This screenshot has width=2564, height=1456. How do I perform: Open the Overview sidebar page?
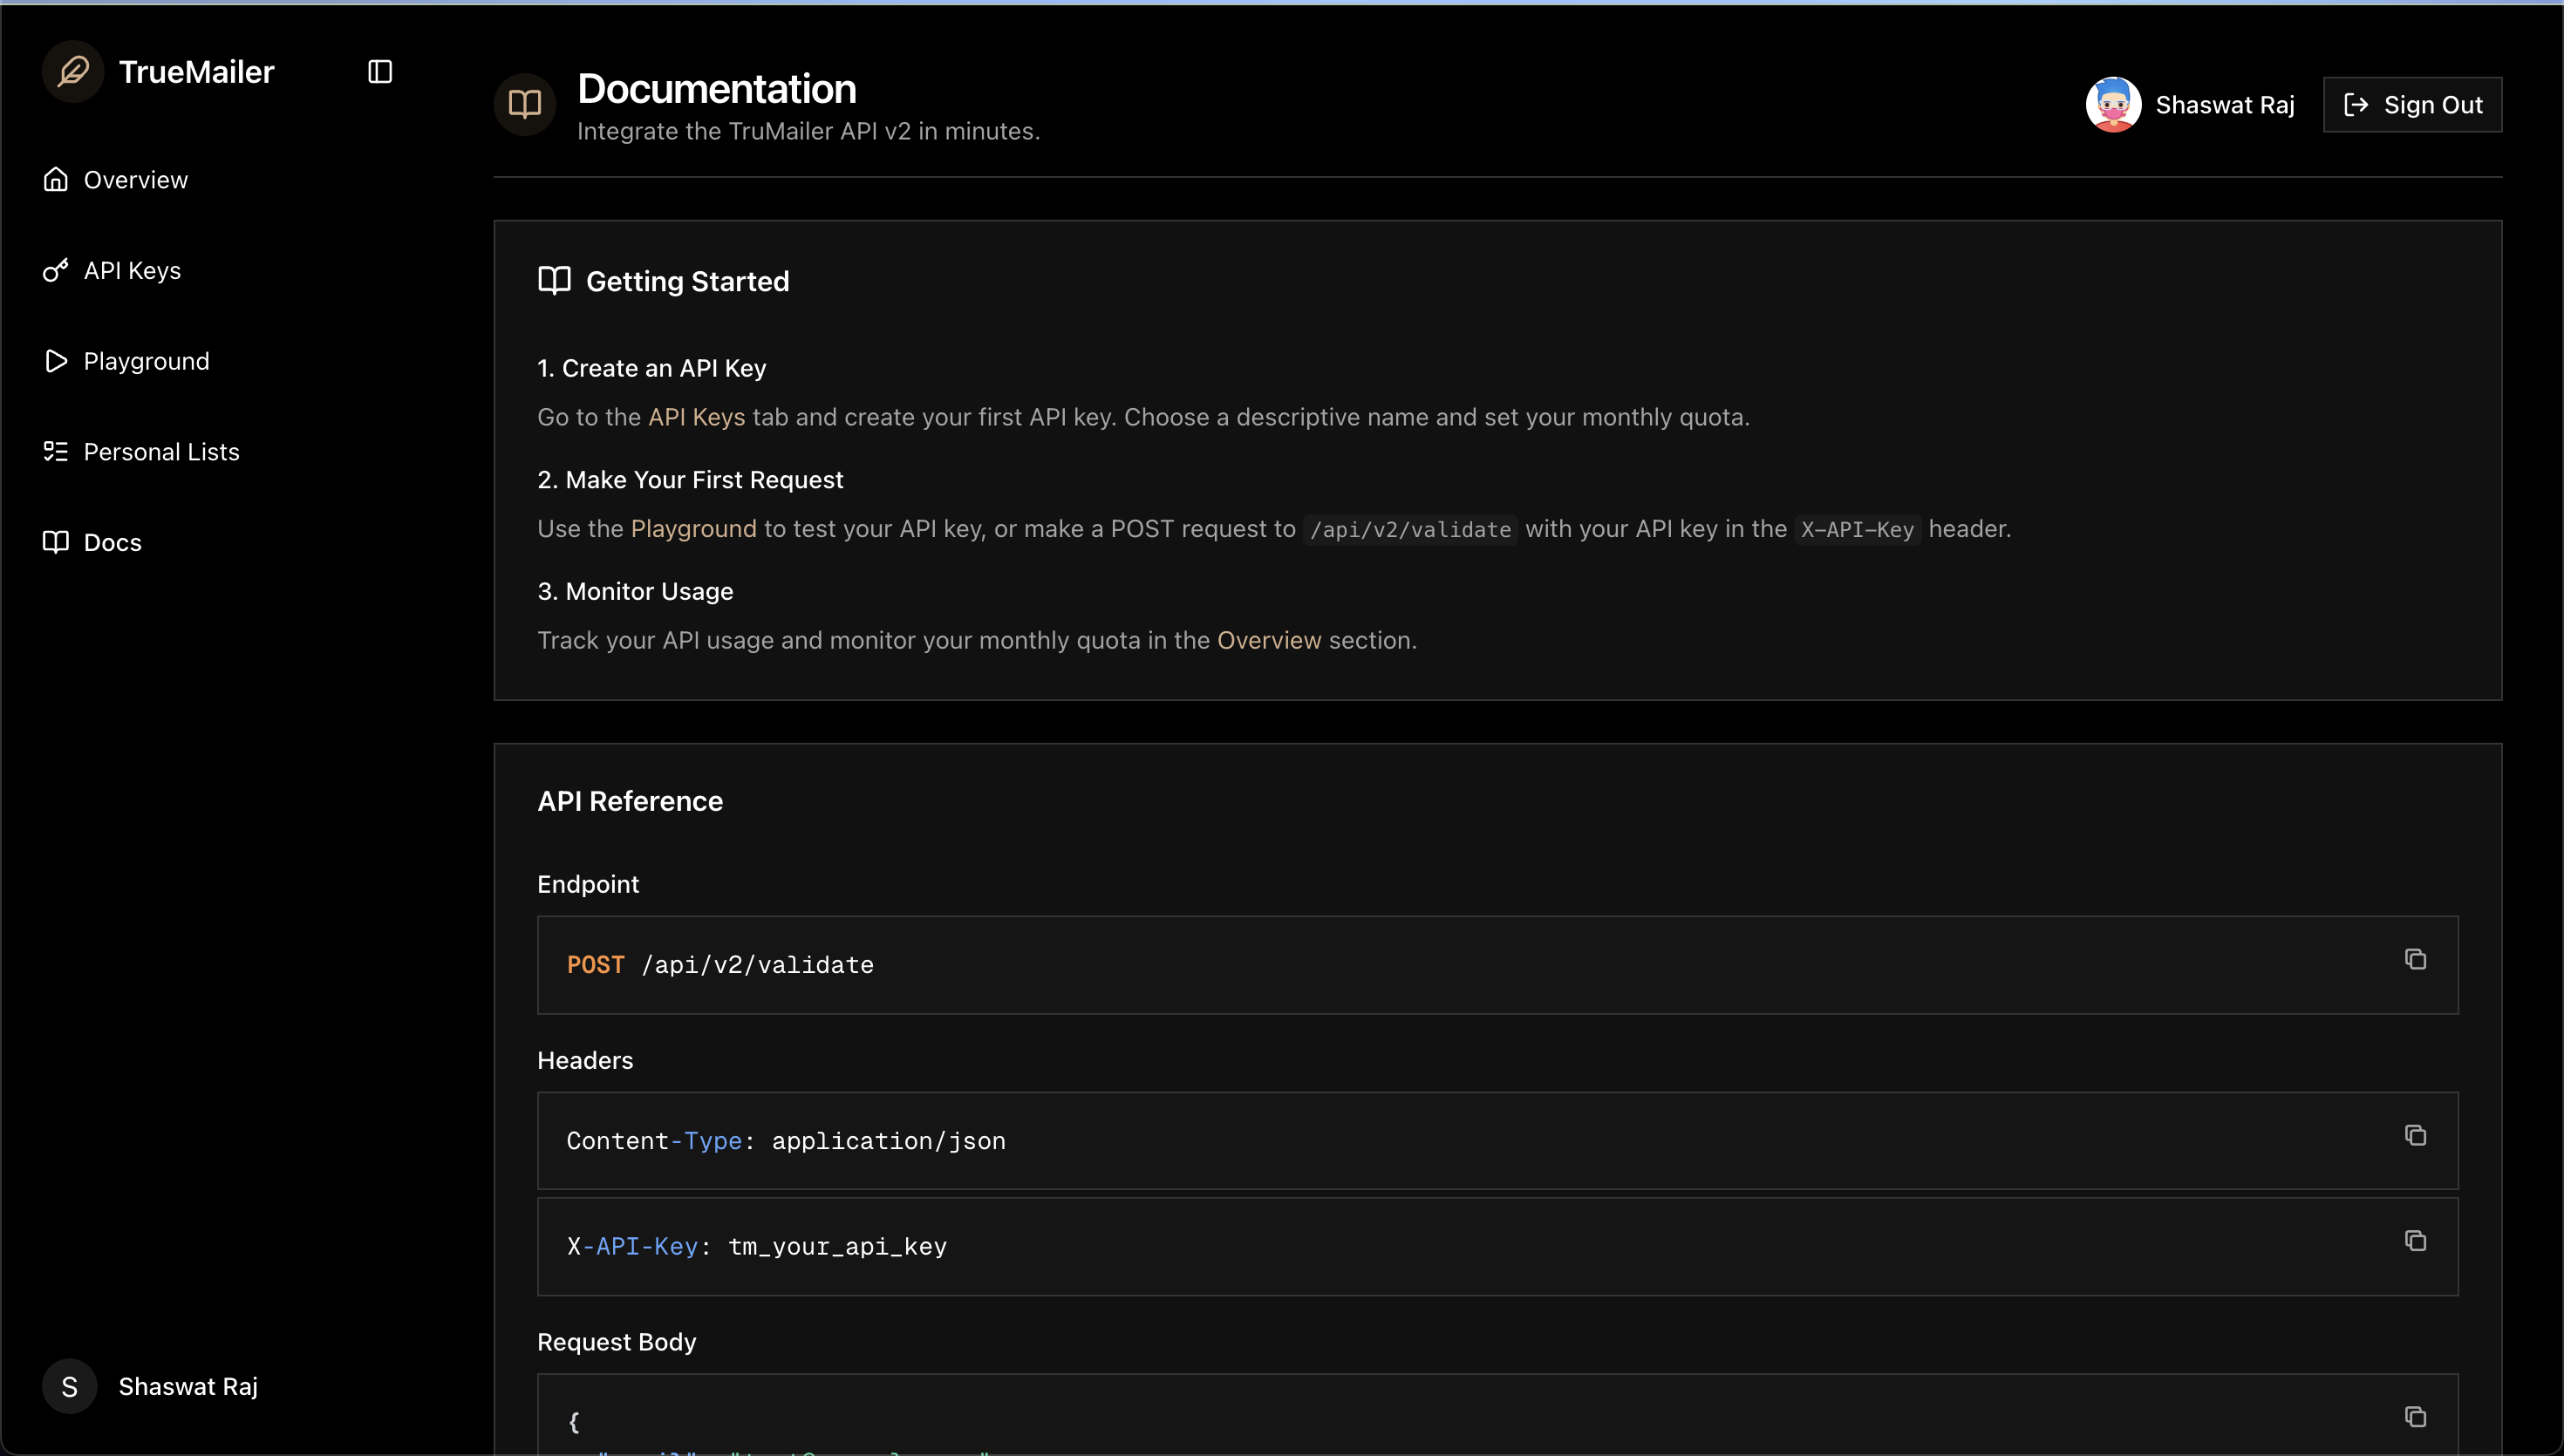[135, 180]
